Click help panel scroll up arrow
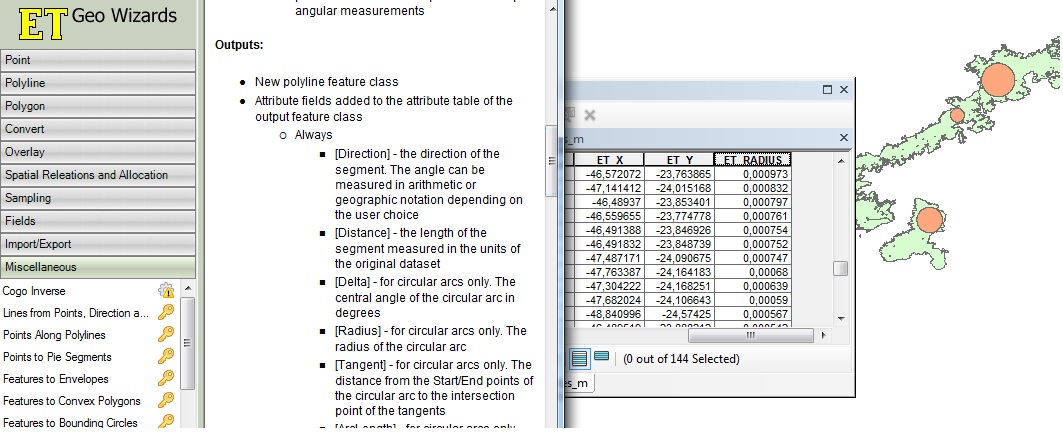The image size is (1063, 437). click(553, 9)
